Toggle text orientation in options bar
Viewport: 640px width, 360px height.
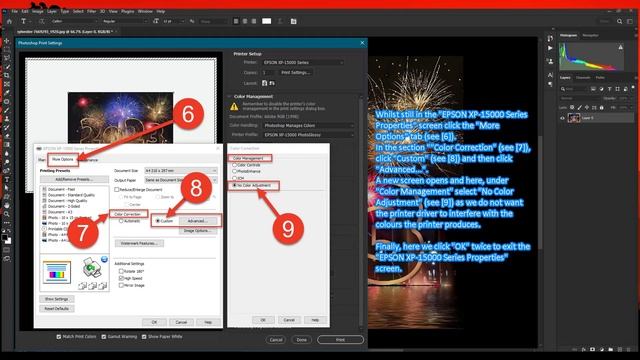click(x=42, y=21)
